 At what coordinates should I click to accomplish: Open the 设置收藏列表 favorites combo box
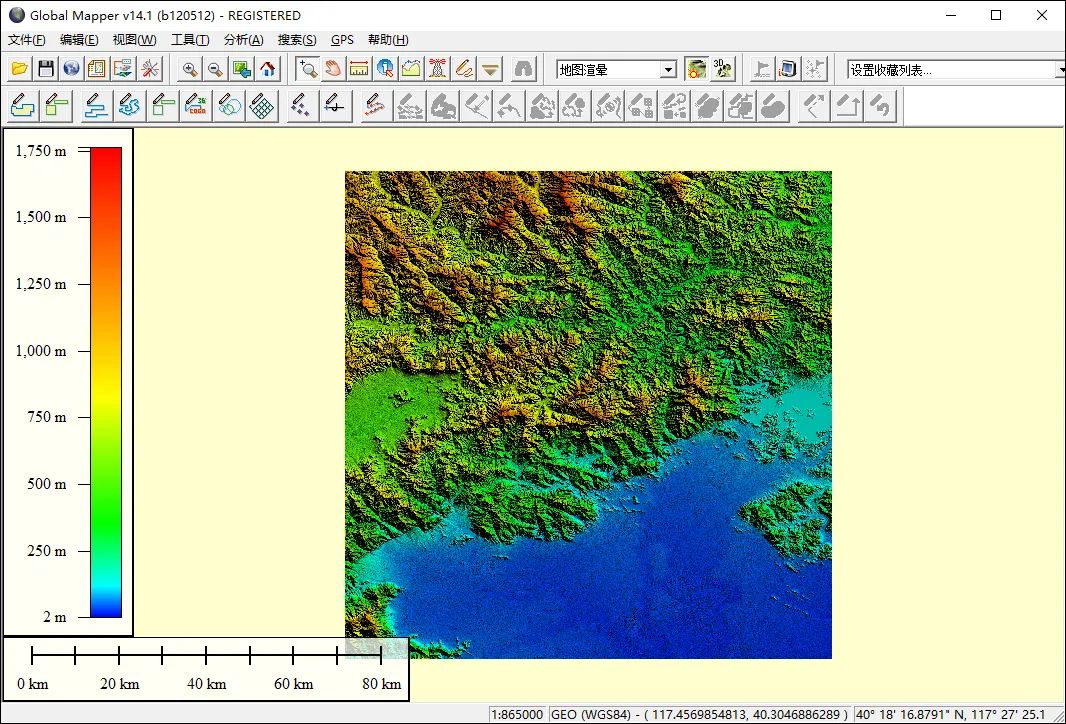(955, 69)
